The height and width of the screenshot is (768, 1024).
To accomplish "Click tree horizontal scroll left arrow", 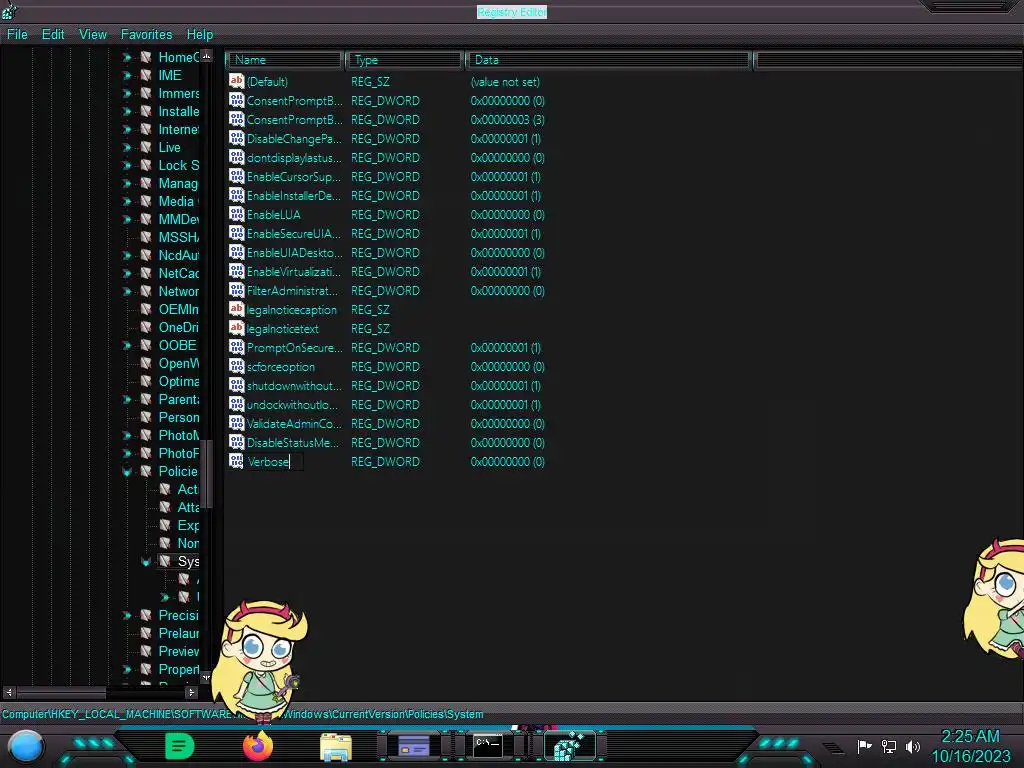I will (x=8, y=692).
